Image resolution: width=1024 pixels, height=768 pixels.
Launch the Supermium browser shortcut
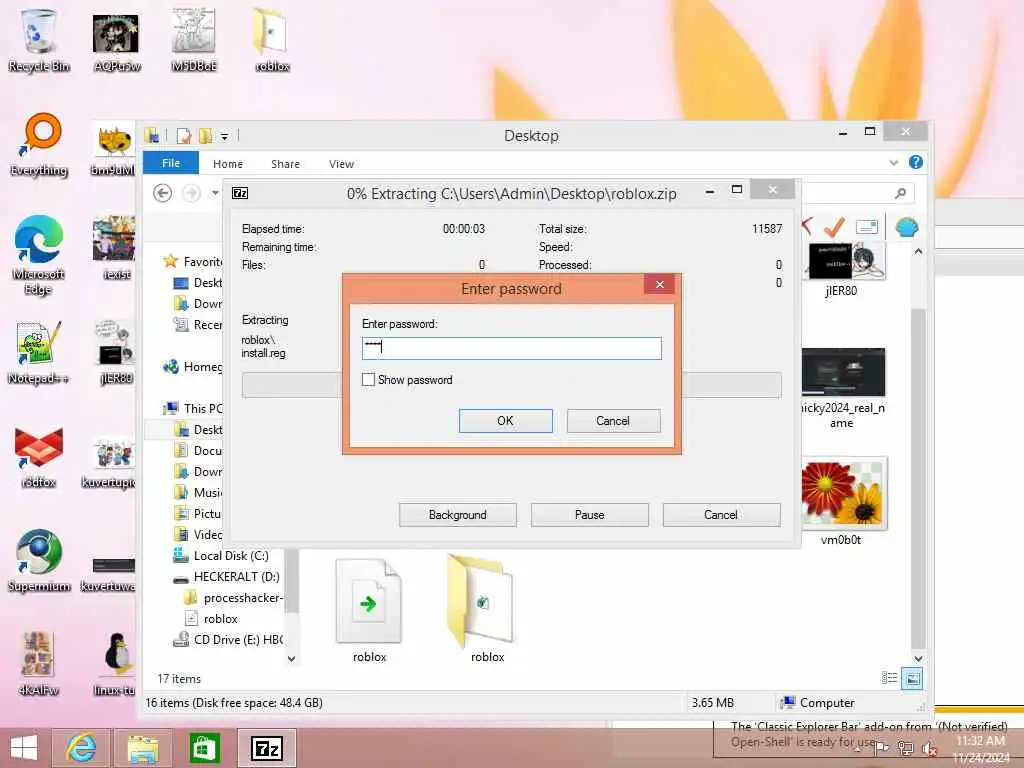[39, 560]
